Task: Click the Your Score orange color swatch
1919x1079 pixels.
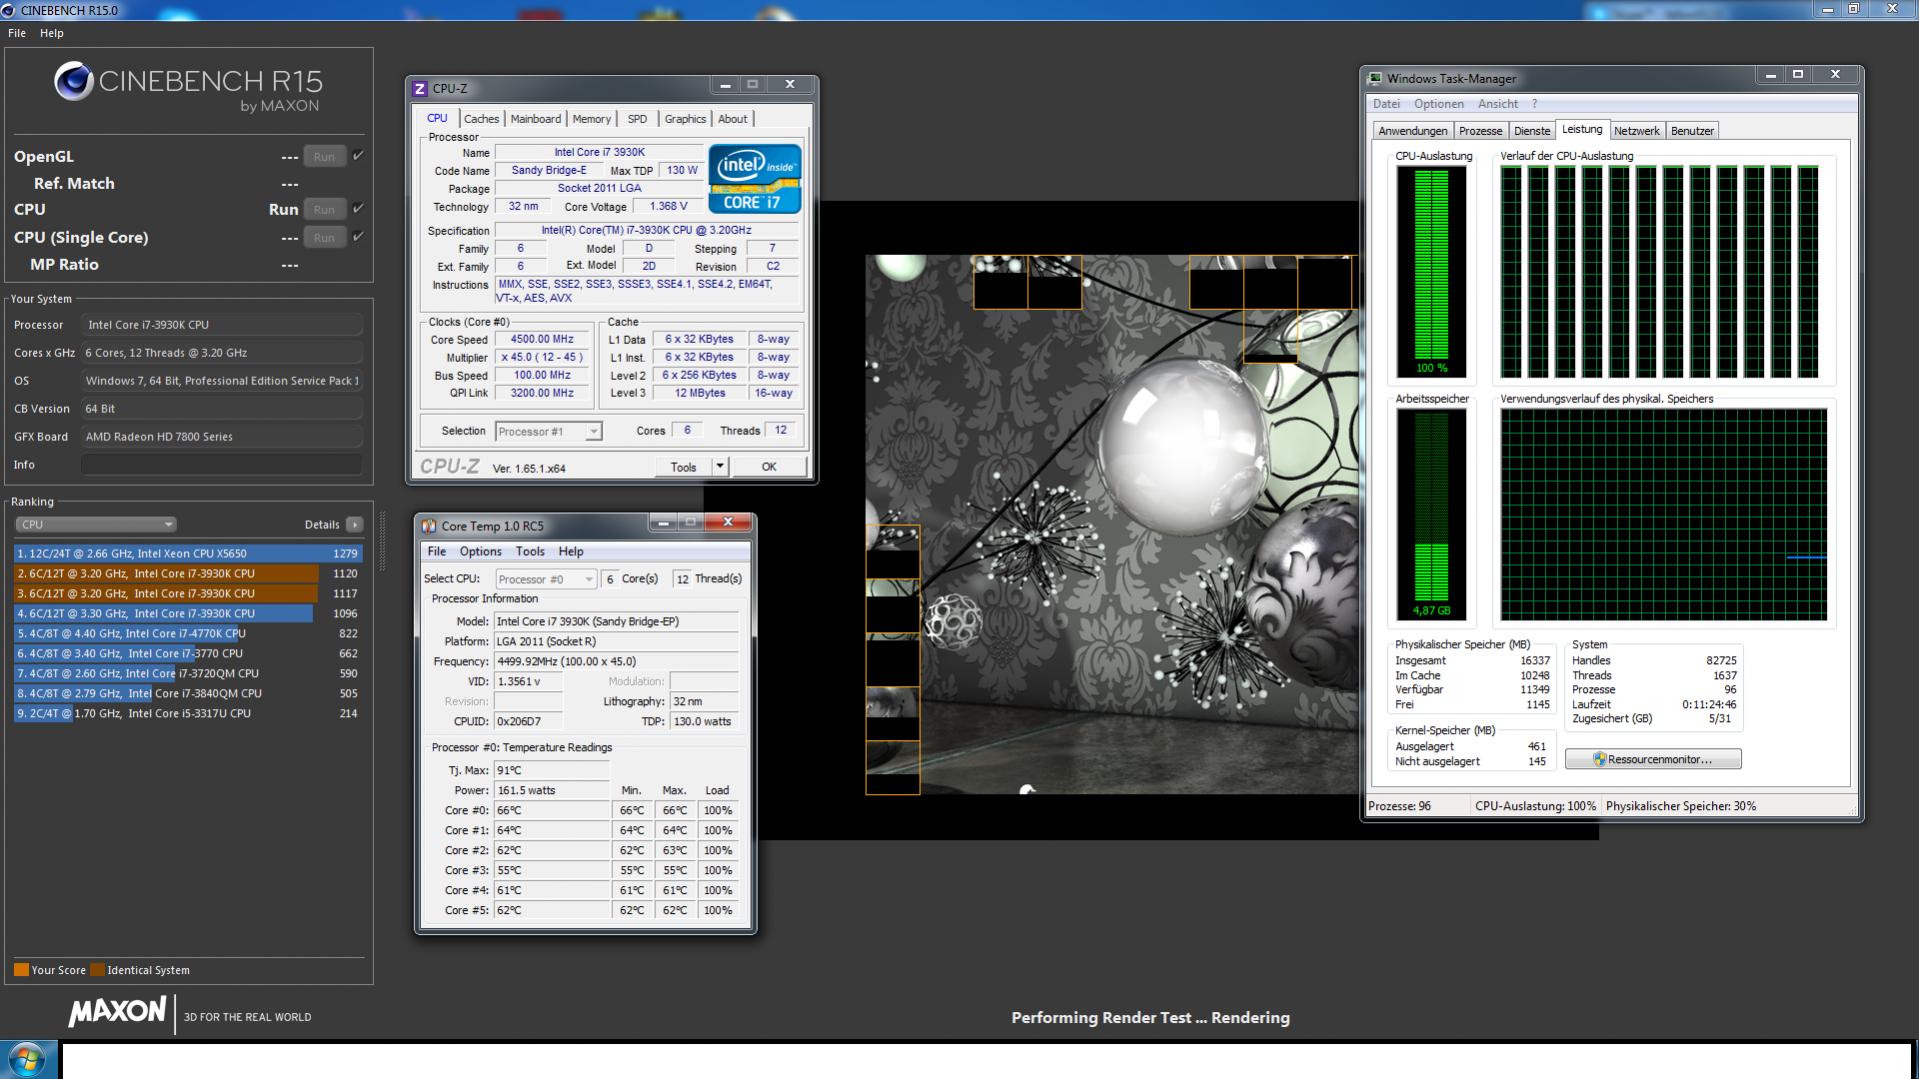Action: tap(21, 970)
